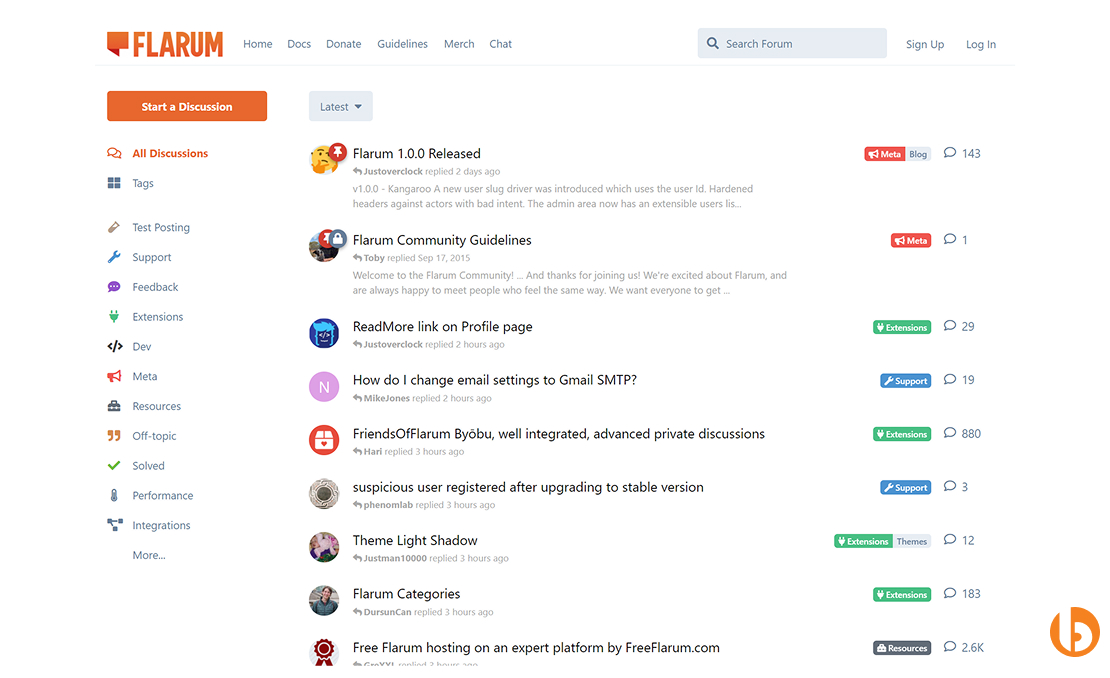Click the Dev code brackets icon
The image size is (1110, 678).
[x=115, y=346]
